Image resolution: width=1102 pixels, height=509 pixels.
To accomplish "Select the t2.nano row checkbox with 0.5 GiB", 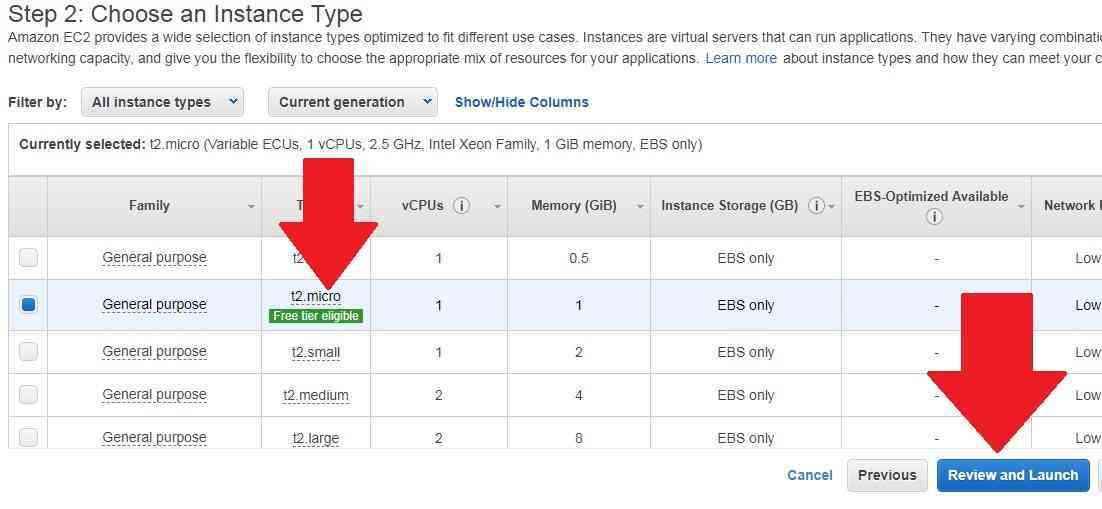I will pos(28,258).
